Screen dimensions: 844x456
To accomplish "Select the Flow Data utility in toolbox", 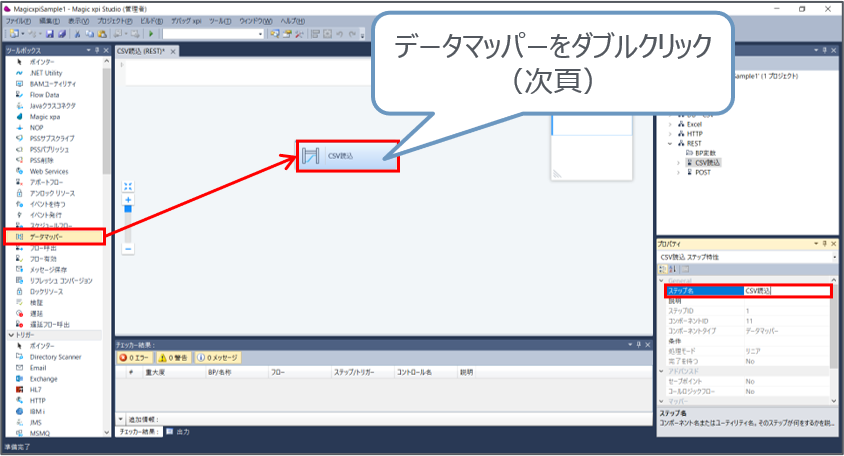I will point(44,94).
